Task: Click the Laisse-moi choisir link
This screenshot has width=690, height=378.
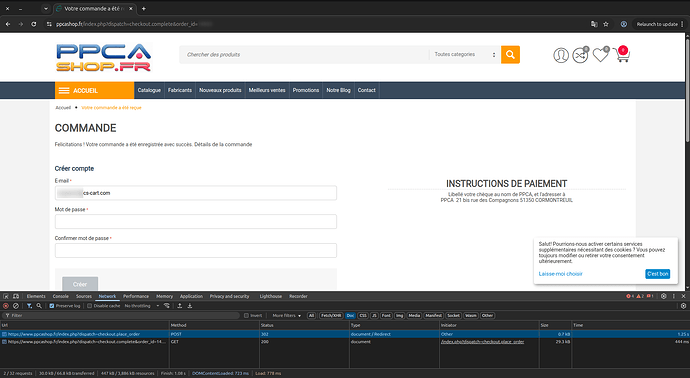Action: pyautogui.click(x=560, y=274)
